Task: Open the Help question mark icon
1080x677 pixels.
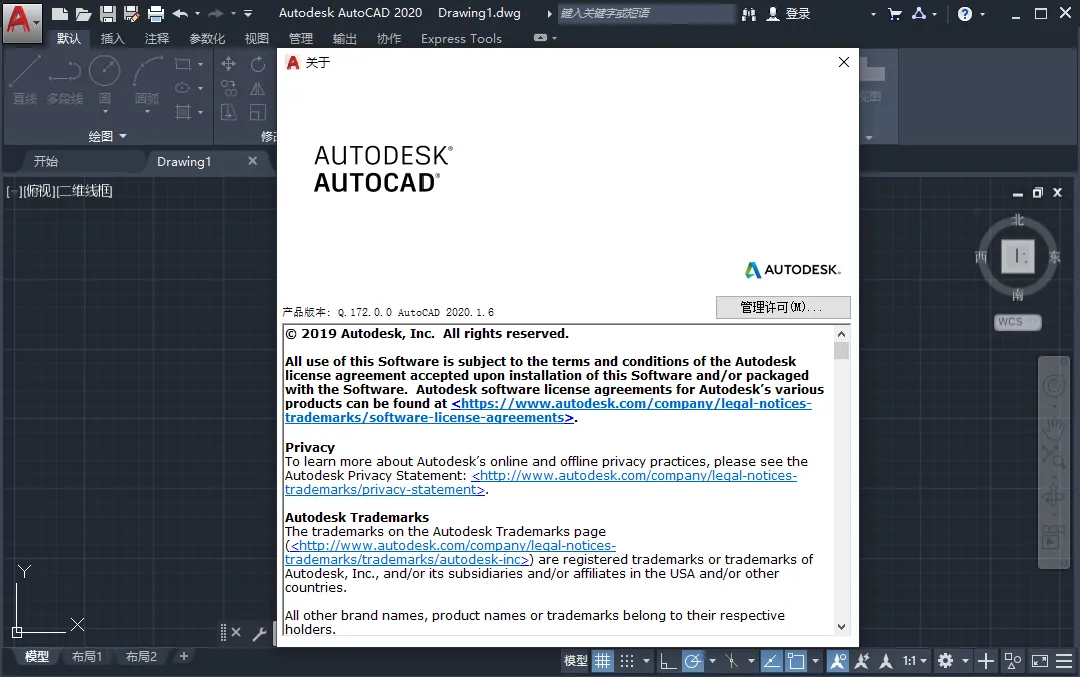Action: pos(965,13)
